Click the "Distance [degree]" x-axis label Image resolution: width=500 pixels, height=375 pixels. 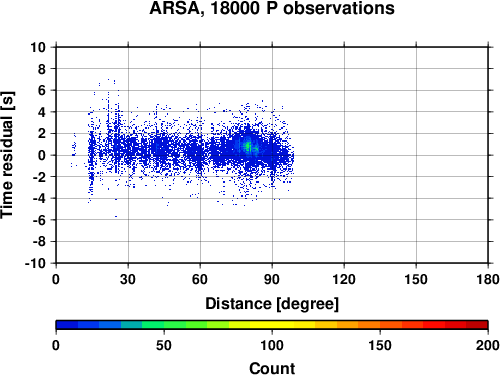coord(272,304)
